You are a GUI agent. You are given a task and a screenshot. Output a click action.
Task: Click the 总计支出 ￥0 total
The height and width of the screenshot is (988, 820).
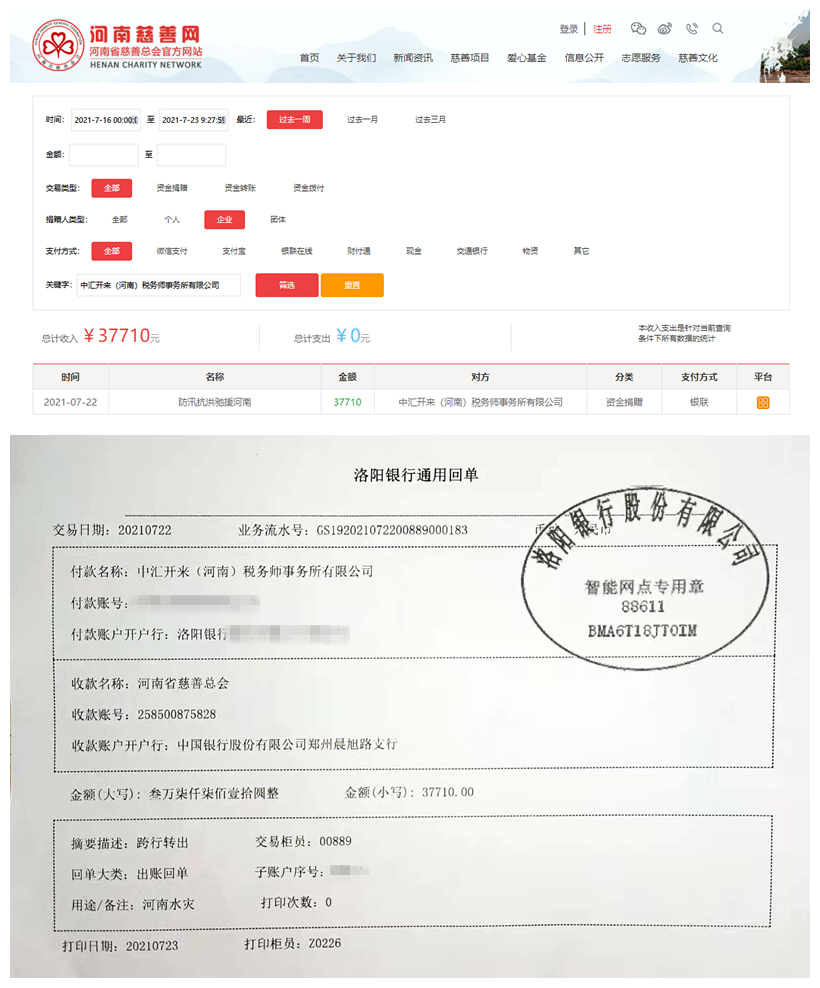tap(332, 336)
